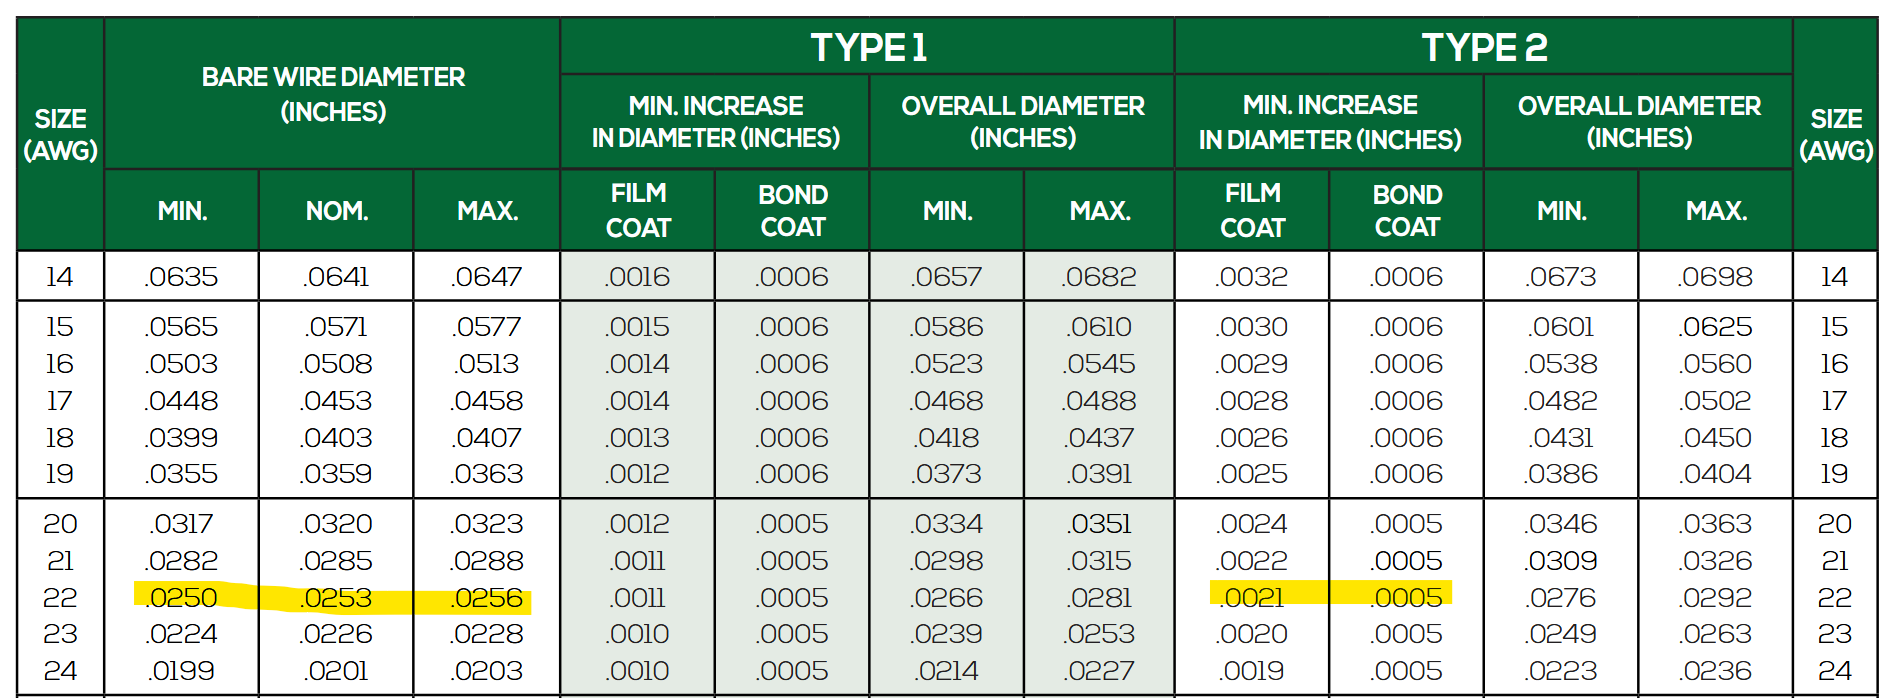Select highlighted .0253 nominal bare wire value

[337, 598]
